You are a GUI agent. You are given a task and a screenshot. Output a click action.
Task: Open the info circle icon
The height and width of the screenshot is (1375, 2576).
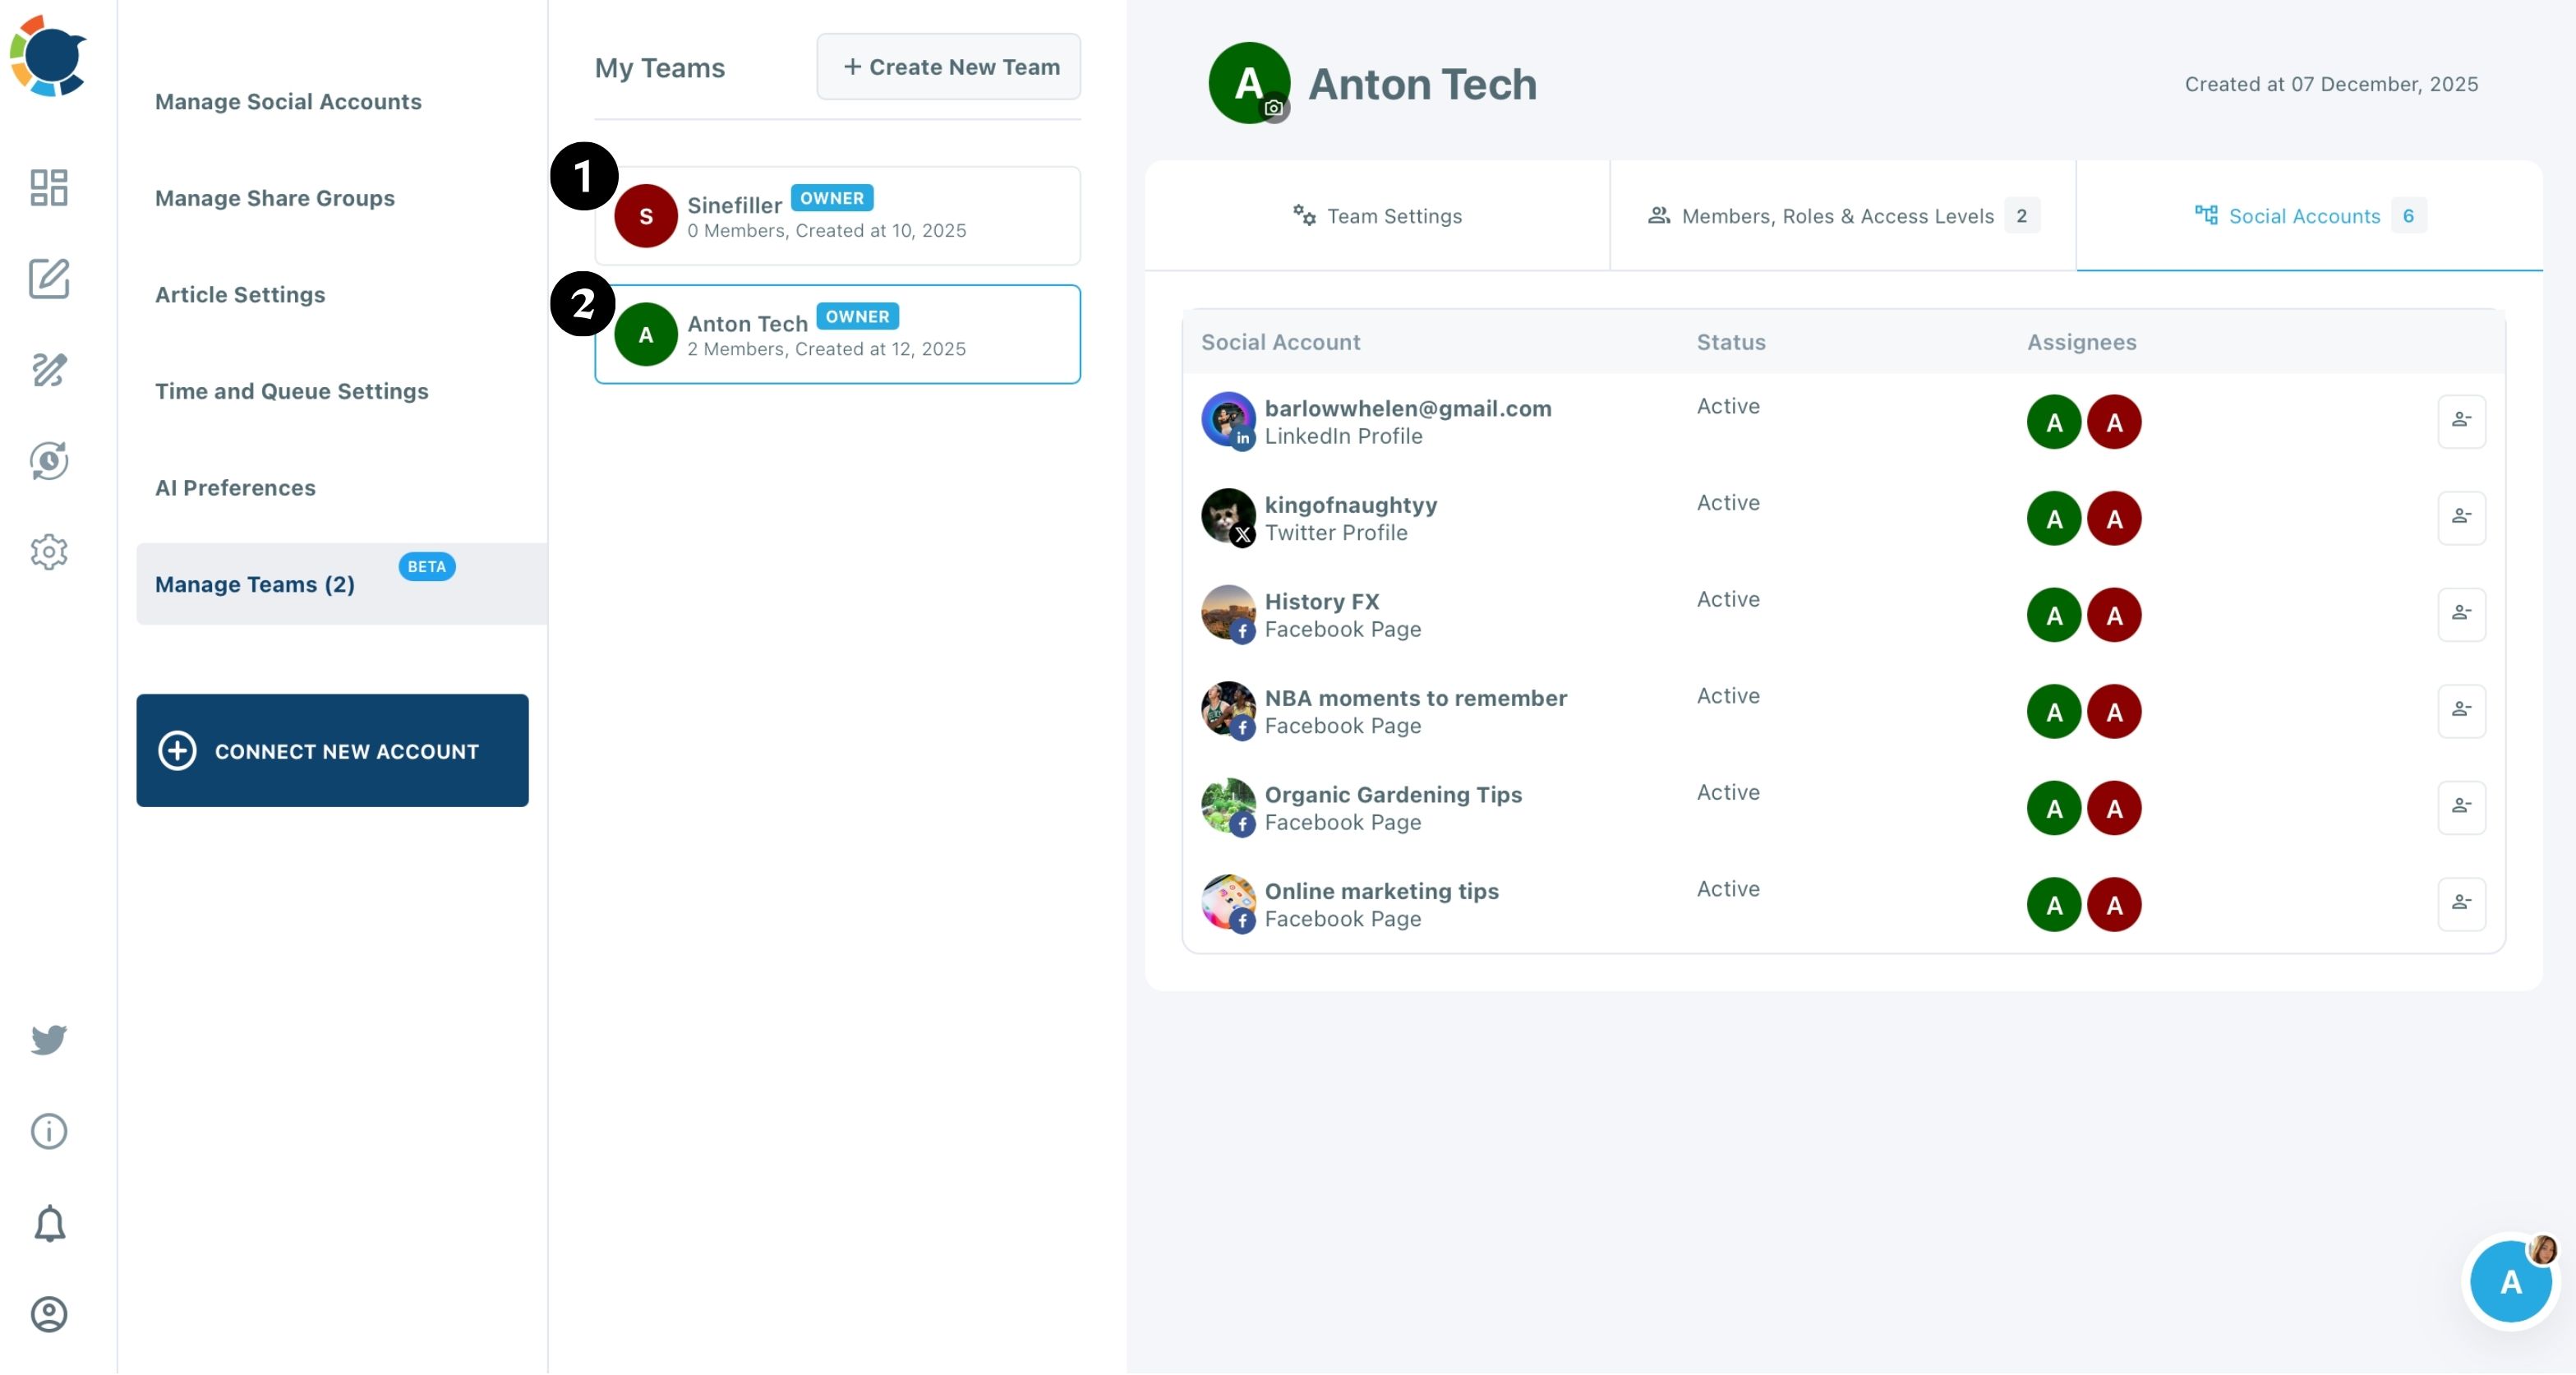click(48, 1131)
